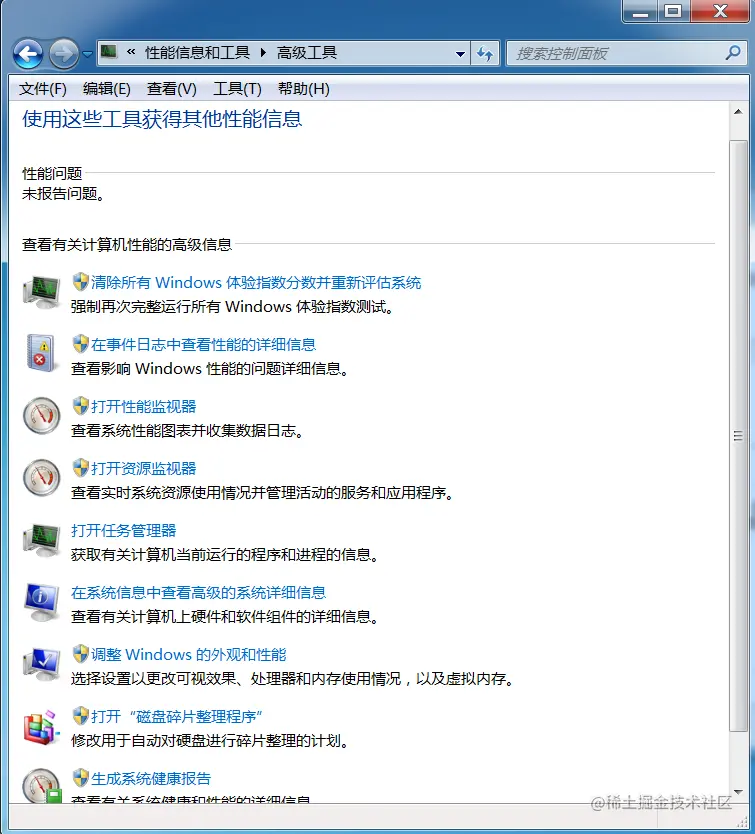Open 打开“磁盘碎片整理程序” link
The width and height of the screenshot is (755, 834).
[x=177, y=716]
